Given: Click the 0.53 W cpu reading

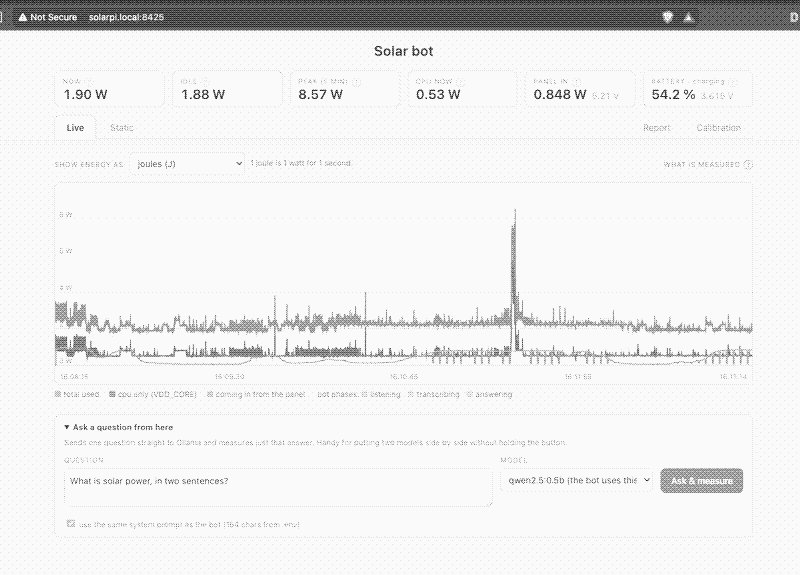Looking at the screenshot, I should coord(438,94).
